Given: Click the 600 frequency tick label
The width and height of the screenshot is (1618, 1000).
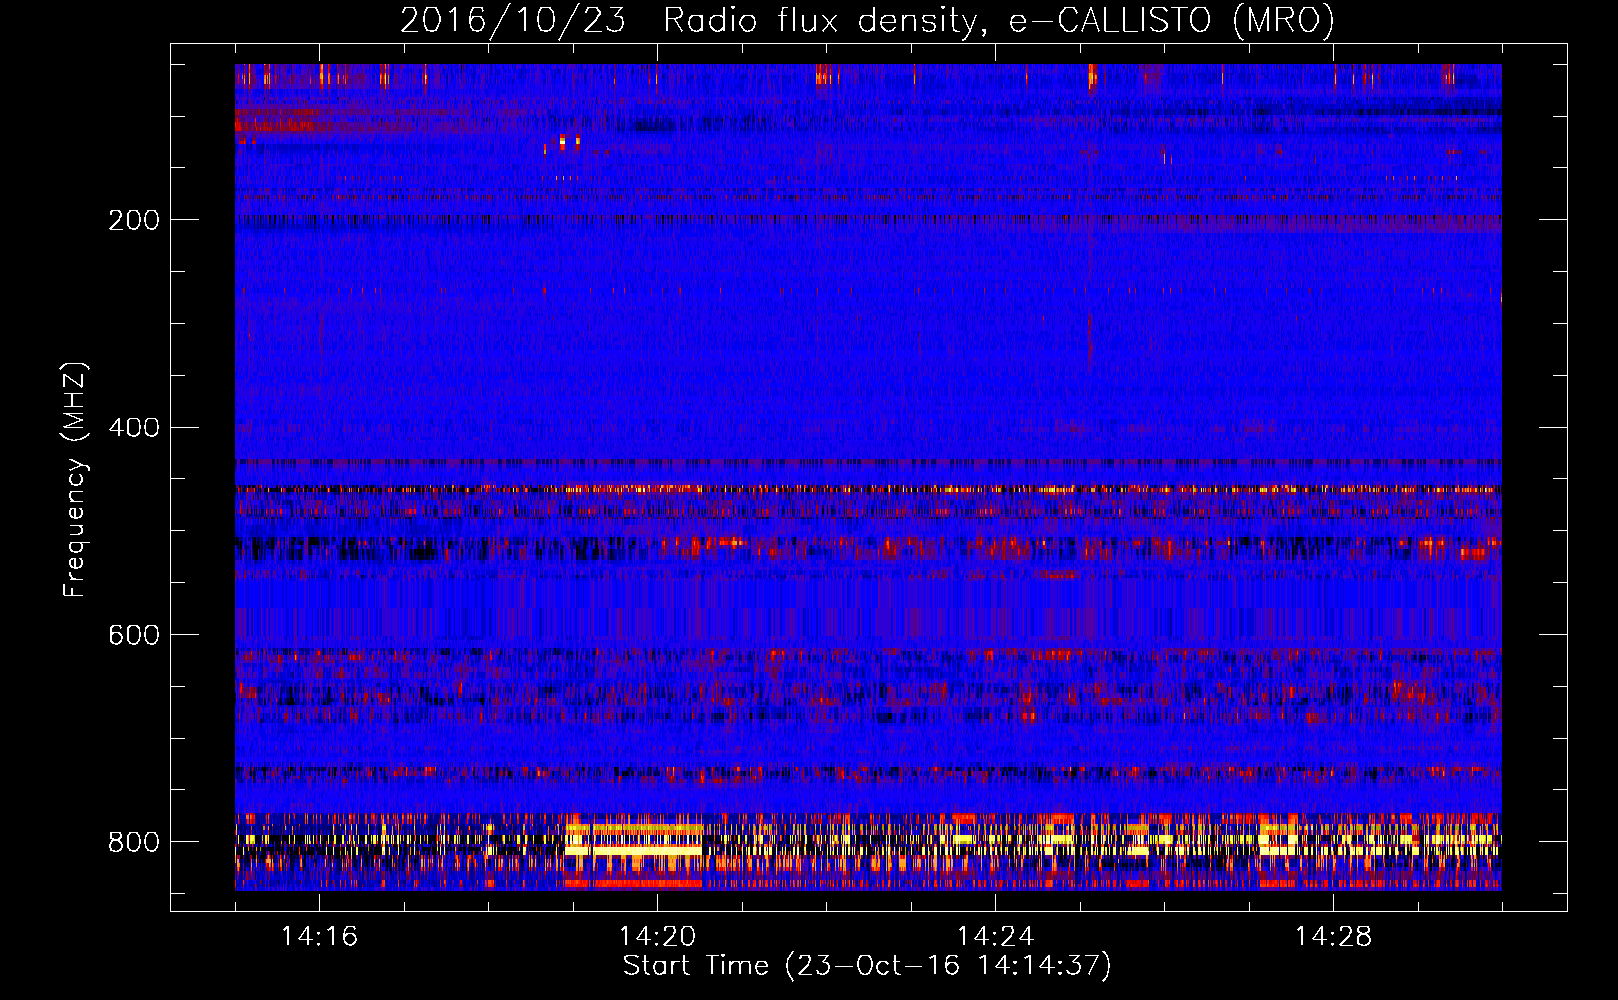Looking at the screenshot, I should [x=134, y=635].
